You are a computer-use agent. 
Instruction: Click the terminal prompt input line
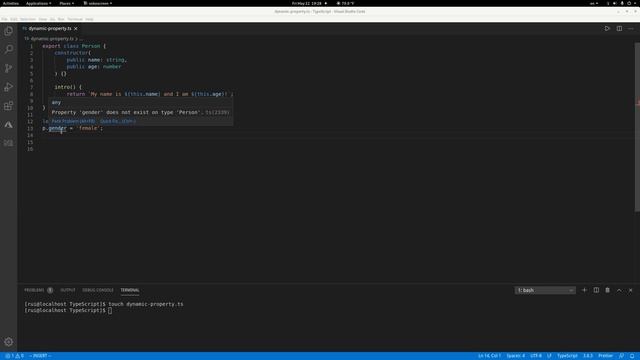pyautogui.click(x=68, y=311)
